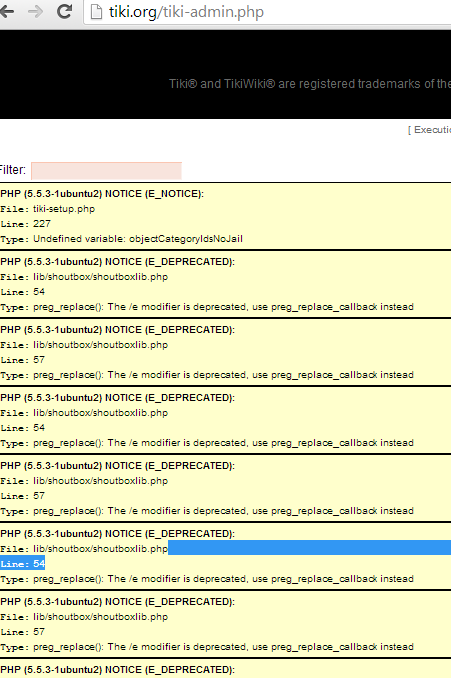Click the partially visible notice header at bottom
This screenshot has width=451, height=678.
coord(118,670)
